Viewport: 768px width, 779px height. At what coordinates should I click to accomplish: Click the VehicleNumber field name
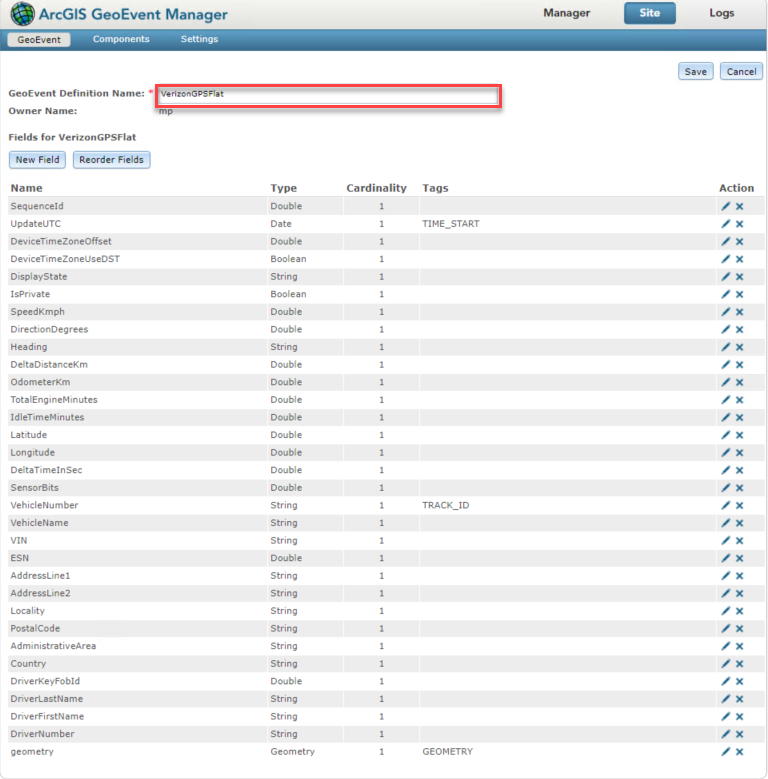point(44,505)
